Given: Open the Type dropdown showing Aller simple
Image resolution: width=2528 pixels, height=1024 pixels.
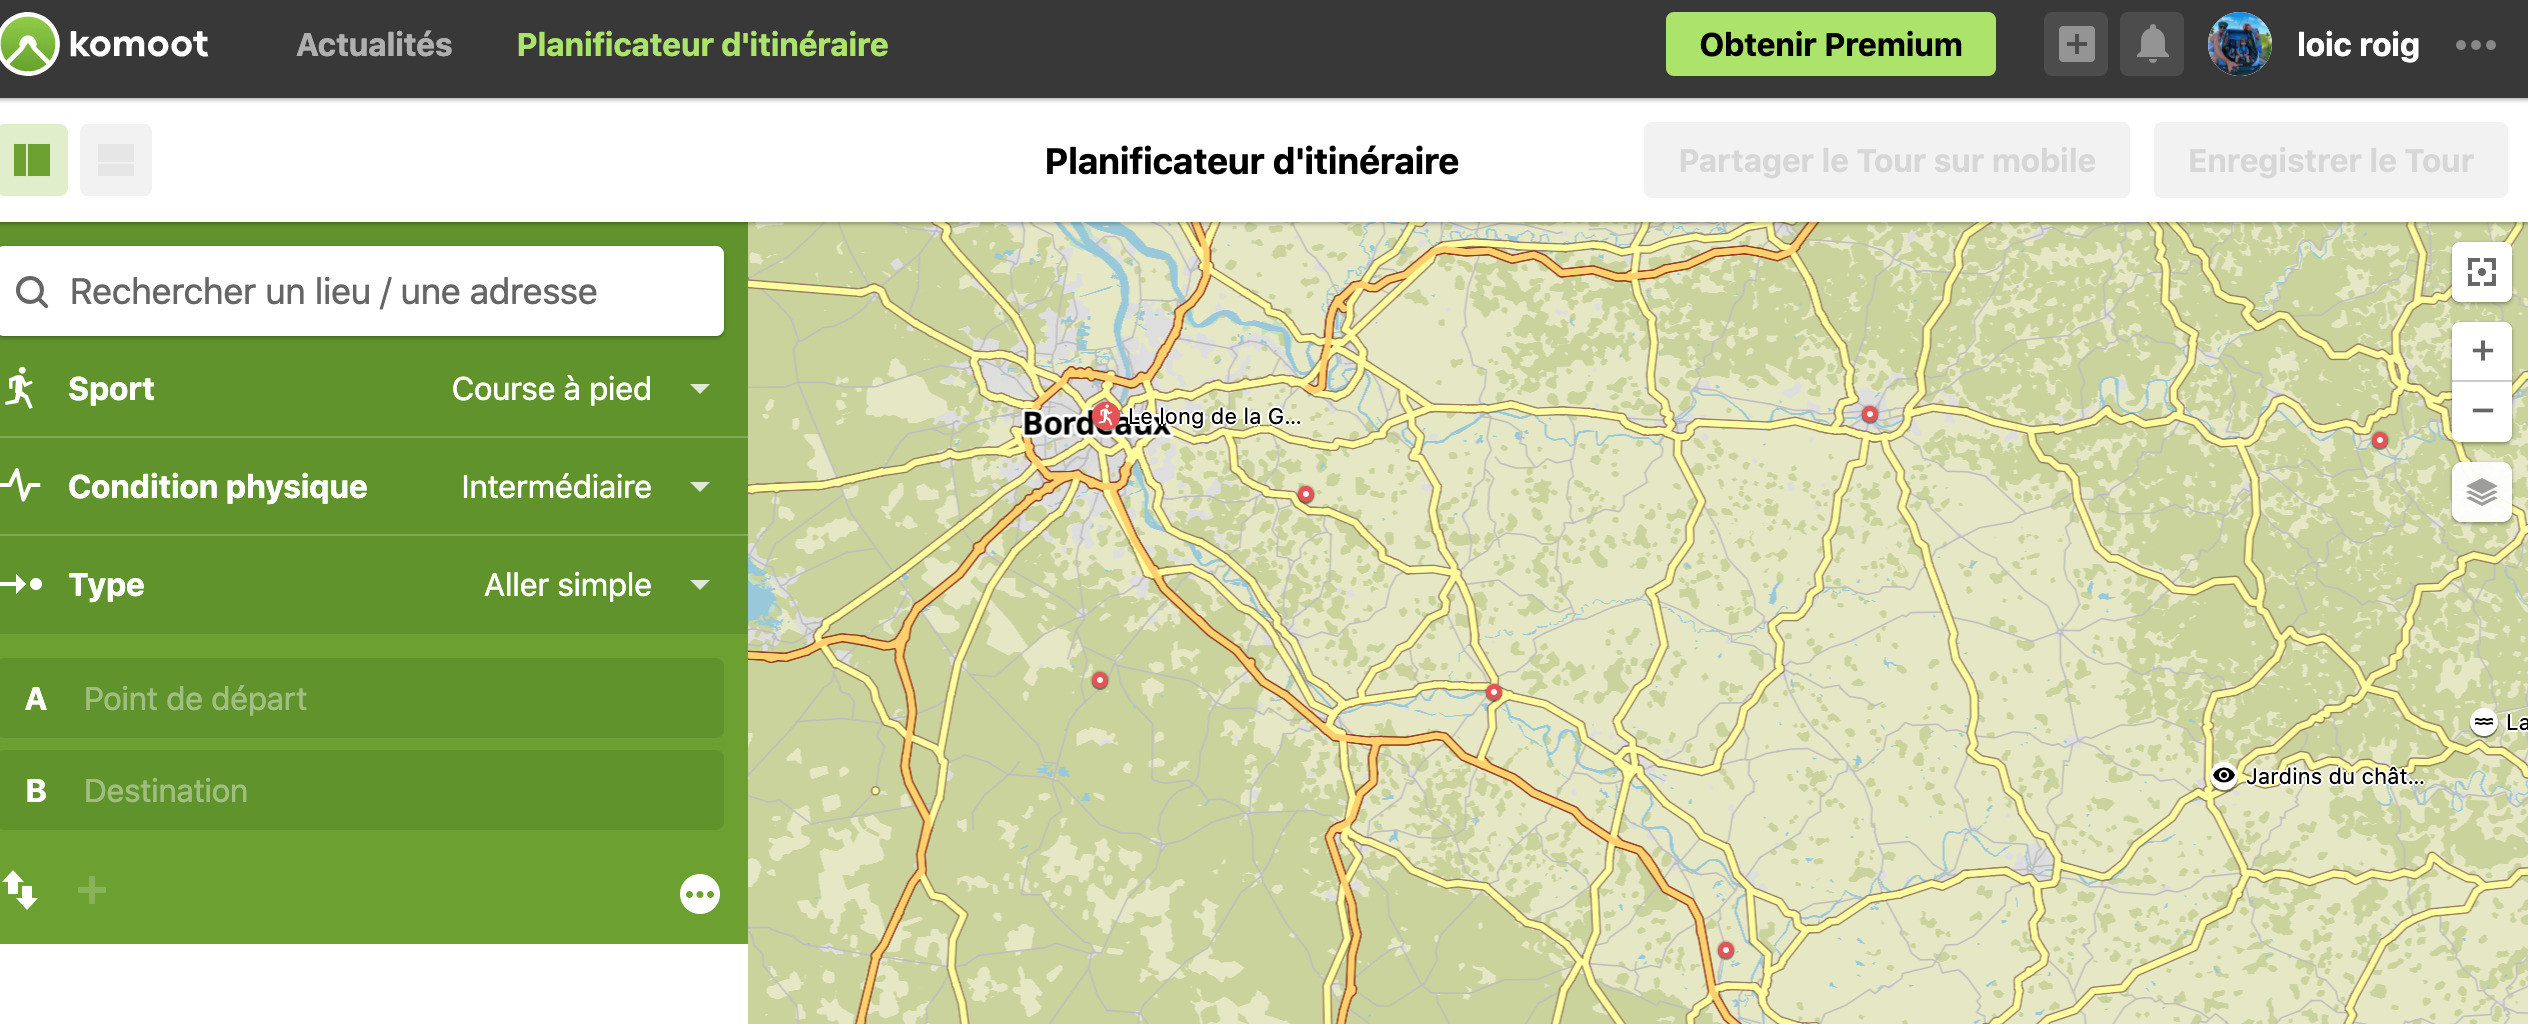Looking at the screenshot, I should [596, 585].
